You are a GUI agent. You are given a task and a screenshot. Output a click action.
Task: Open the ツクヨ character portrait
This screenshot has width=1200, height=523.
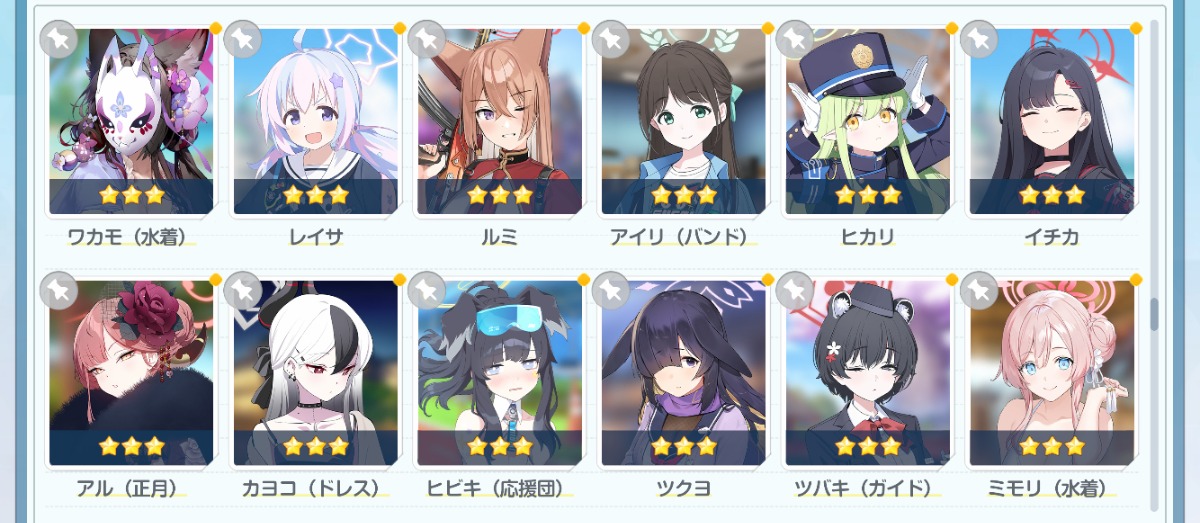click(x=683, y=373)
